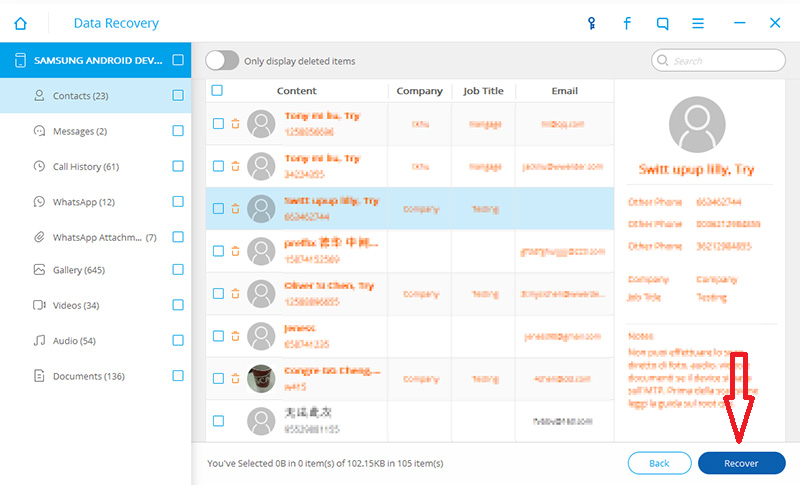The height and width of the screenshot is (485, 800).
Task: Sort by Email column header
Action: click(564, 91)
